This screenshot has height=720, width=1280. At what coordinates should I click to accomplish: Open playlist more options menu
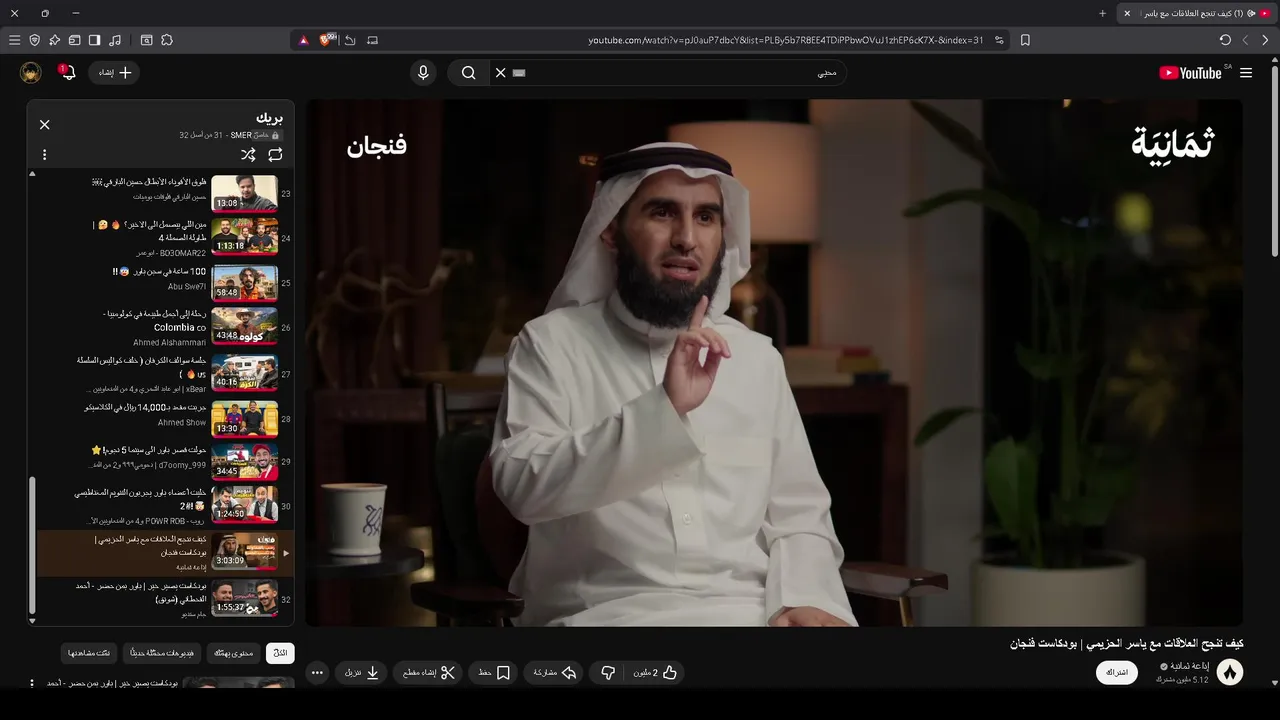44,155
